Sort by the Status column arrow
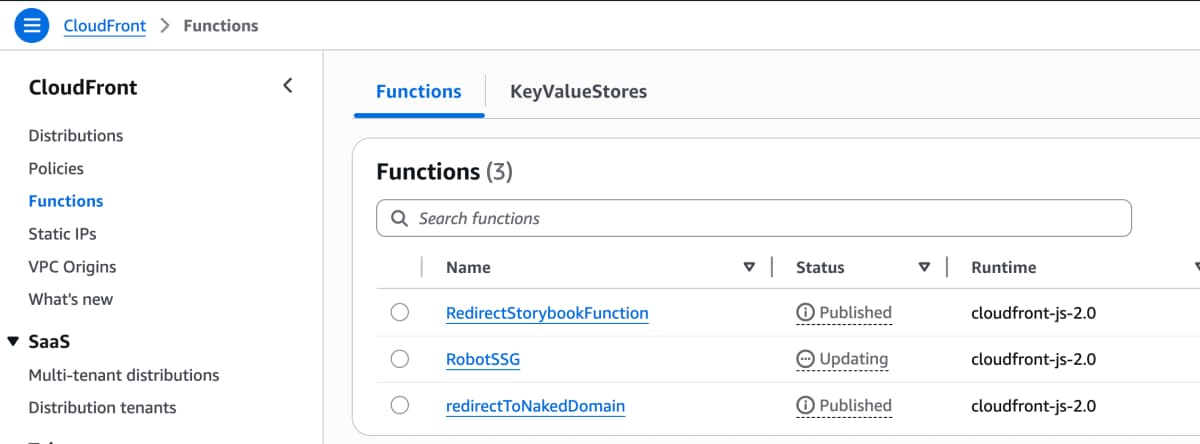The image size is (1200, 444). 924,267
